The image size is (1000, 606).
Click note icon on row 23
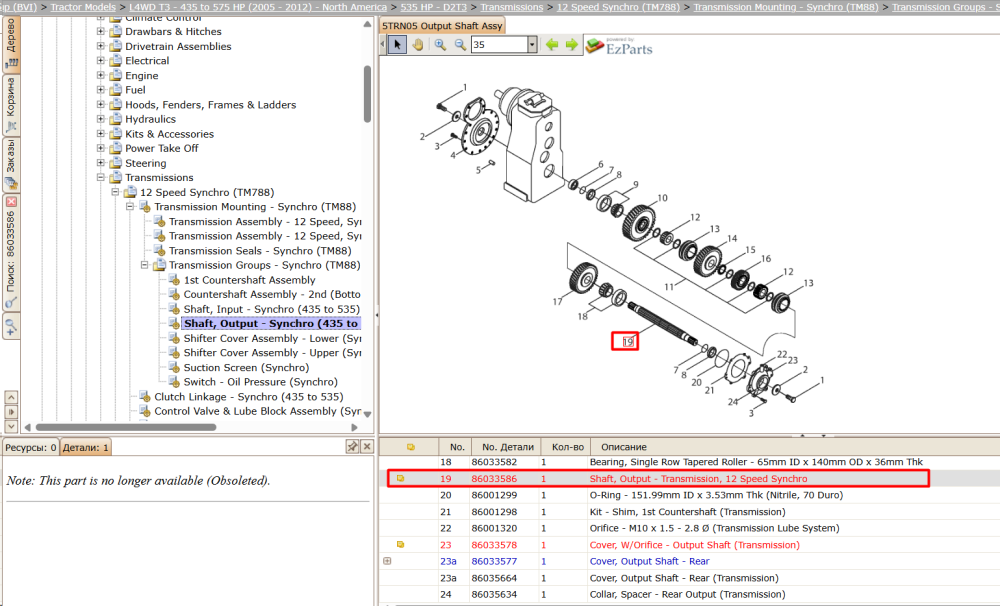click(x=401, y=545)
